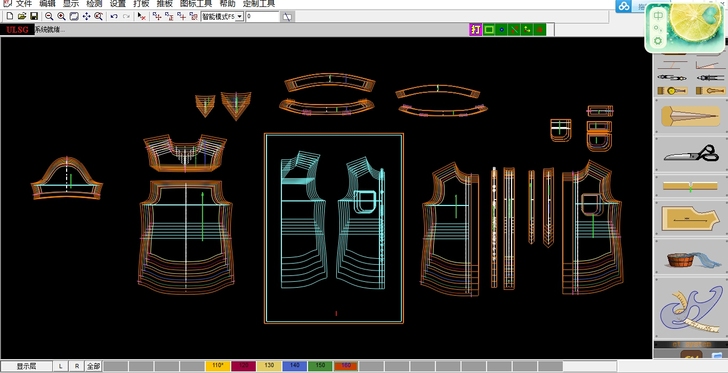Select the pointer with red X tool
This screenshot has width=728, height=373.
pos(142,16)
